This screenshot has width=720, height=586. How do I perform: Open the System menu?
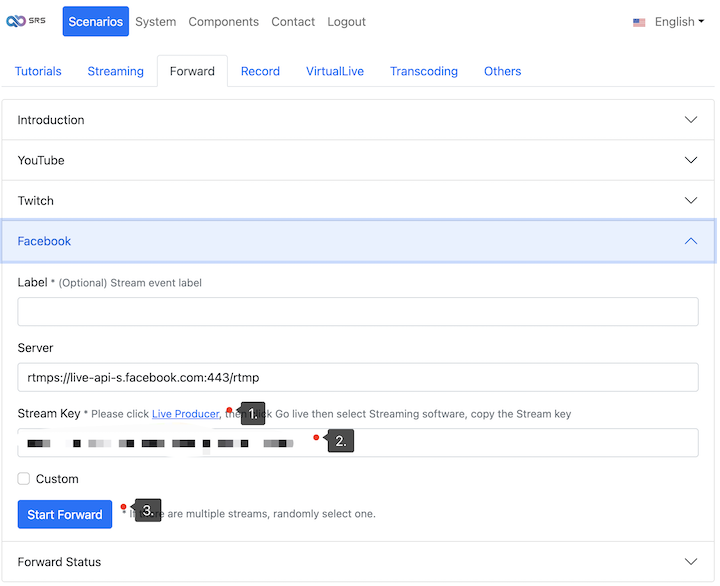click(x=156, y=22)
